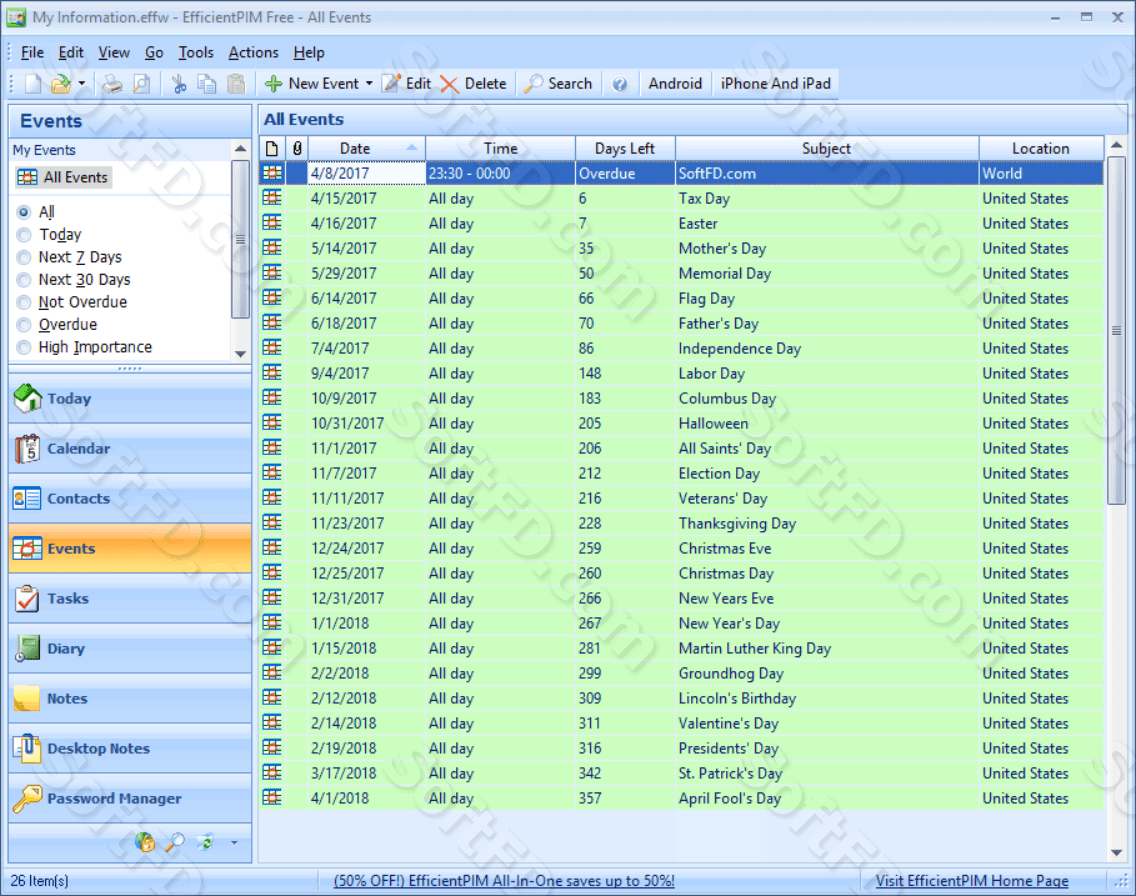This screenshot has width=1136, height=896.
Task: Click the Print icon in the toolbar
Action: 112,84
